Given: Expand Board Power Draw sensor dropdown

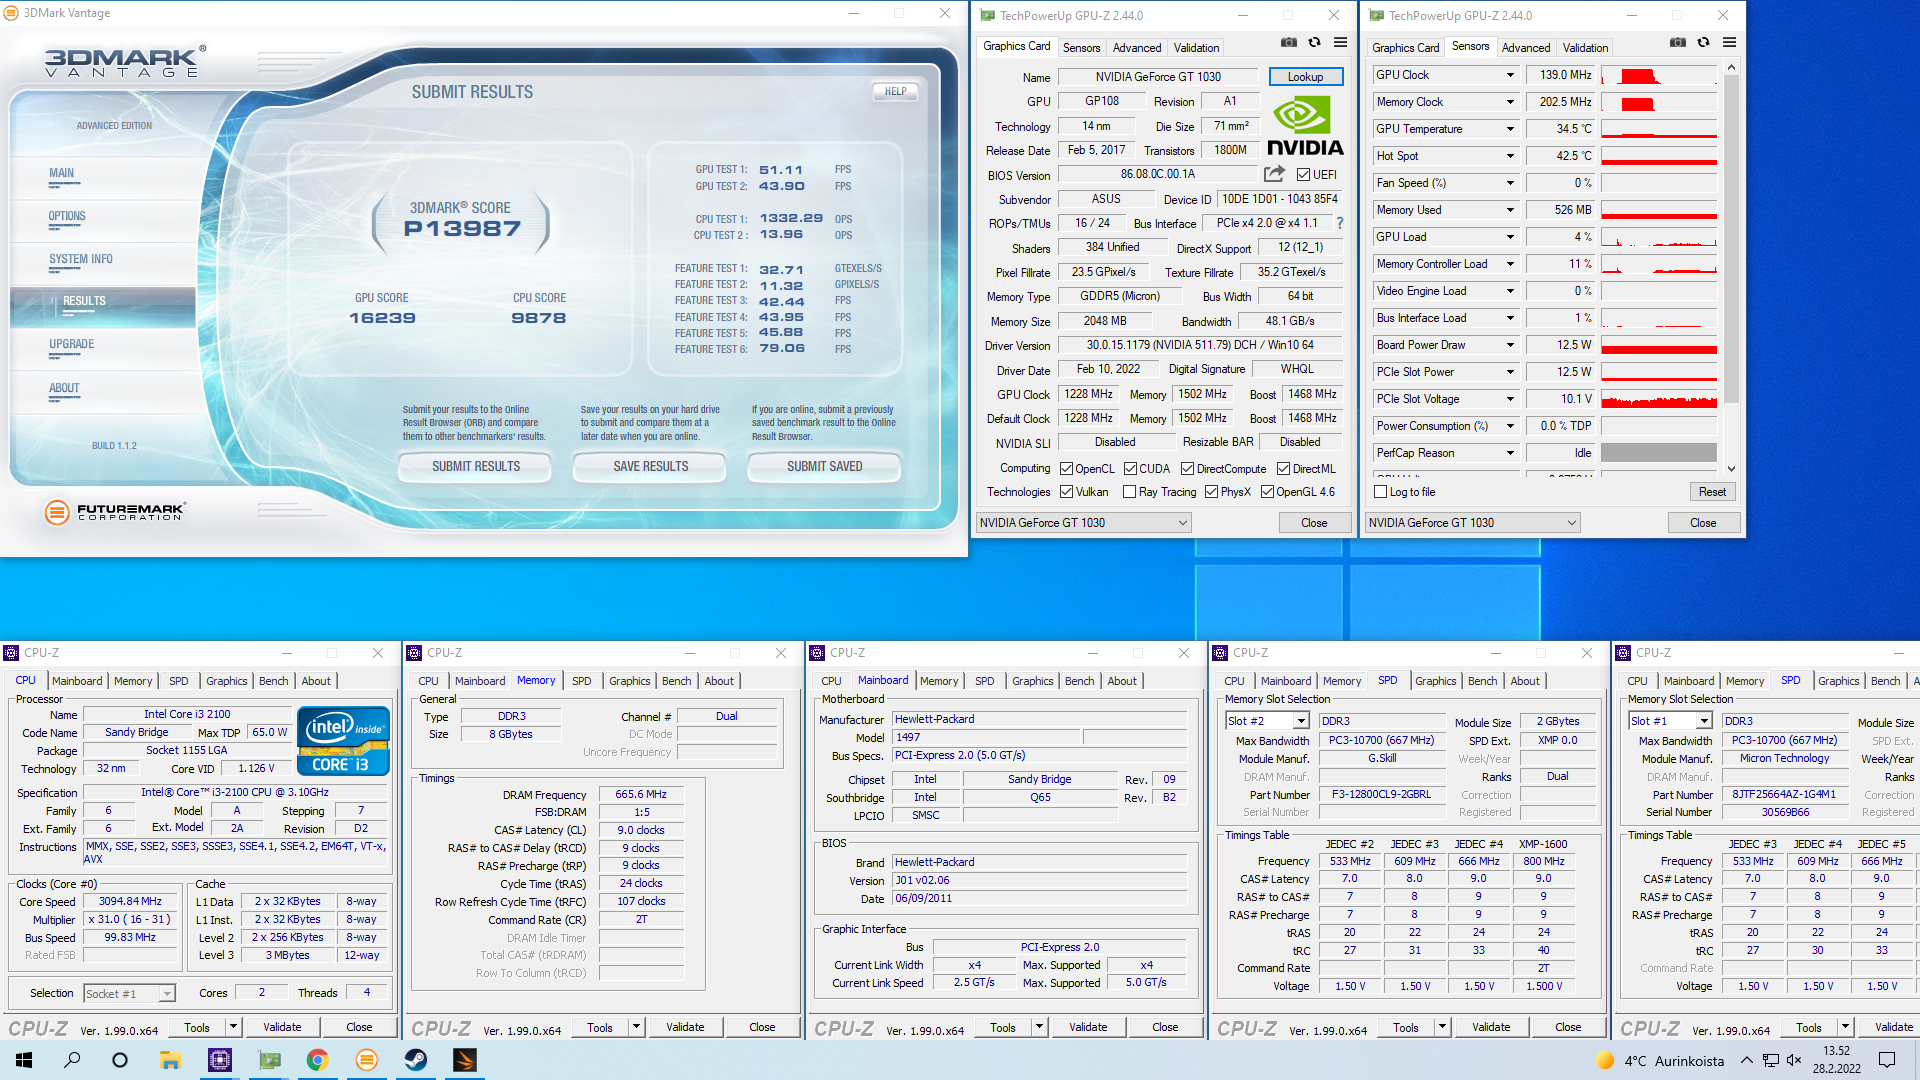Looking at the screenshot, I should pos(1509,345).
